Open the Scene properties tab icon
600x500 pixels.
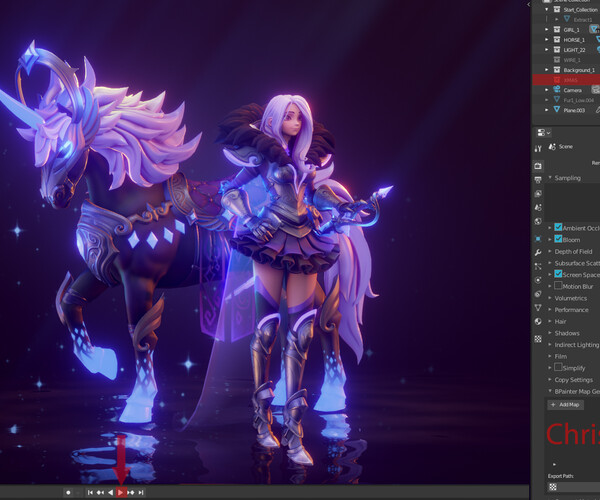coord(538,207)
